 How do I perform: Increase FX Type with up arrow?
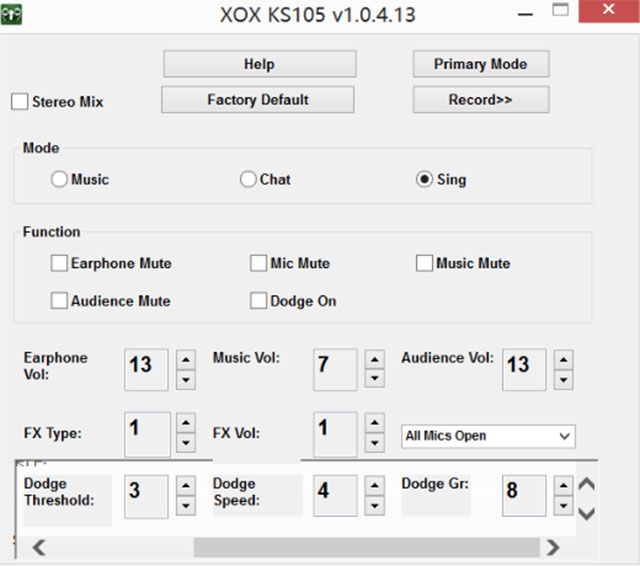[x=186, y=423]
